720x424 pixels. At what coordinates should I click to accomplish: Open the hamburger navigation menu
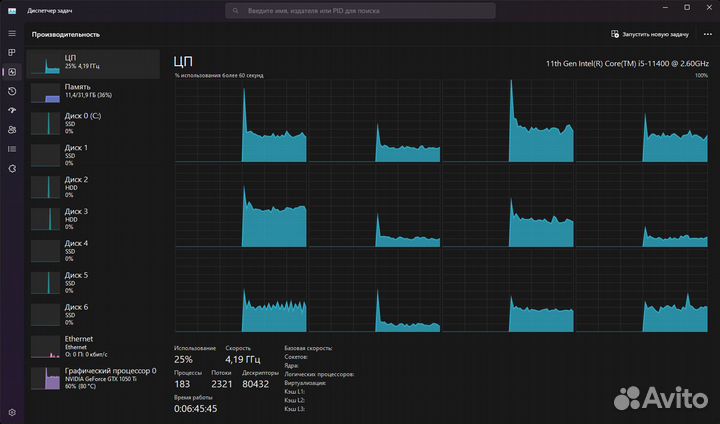12,33
